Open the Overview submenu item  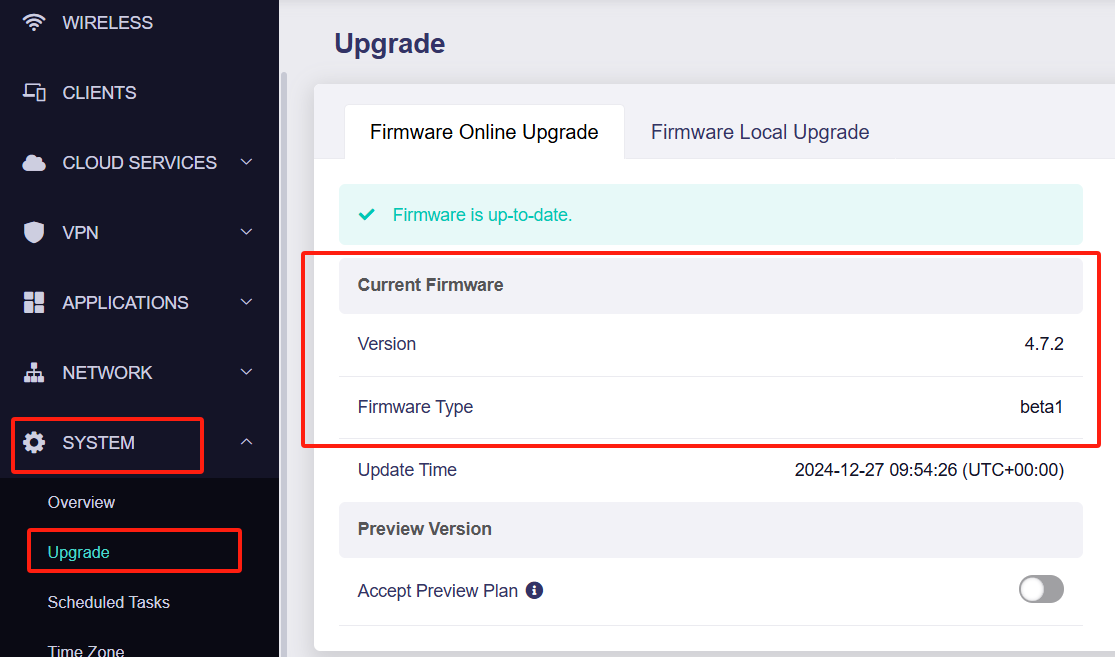tap(81, 503)
